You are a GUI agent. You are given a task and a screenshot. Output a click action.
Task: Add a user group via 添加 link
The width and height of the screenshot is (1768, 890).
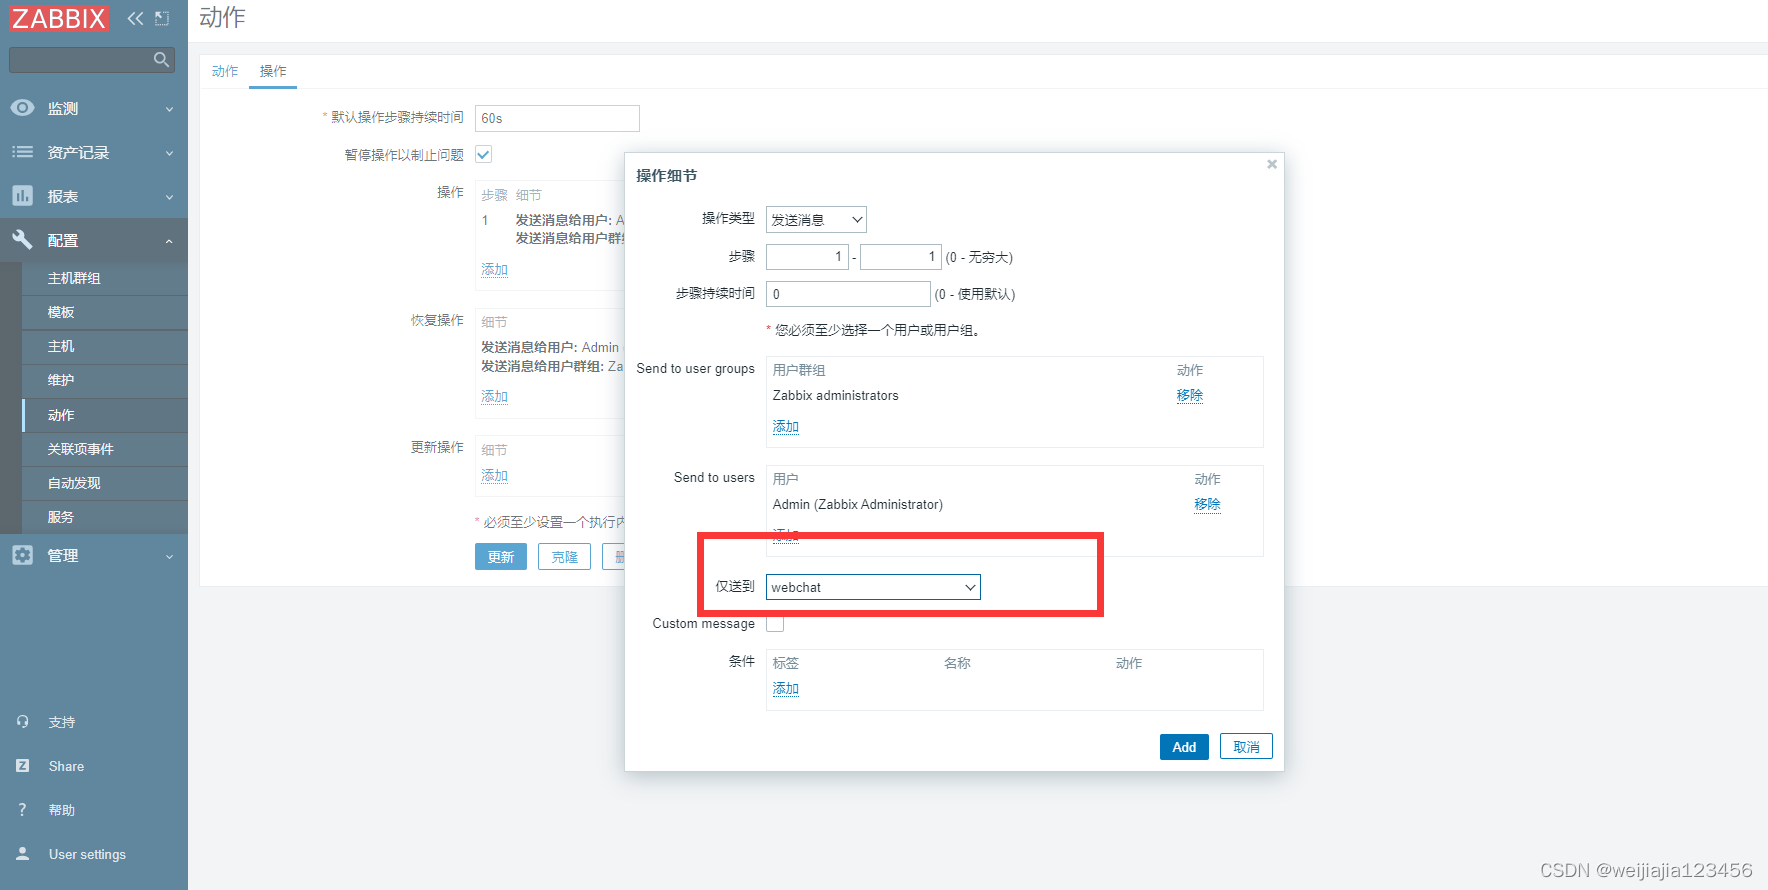pos(786,427)
